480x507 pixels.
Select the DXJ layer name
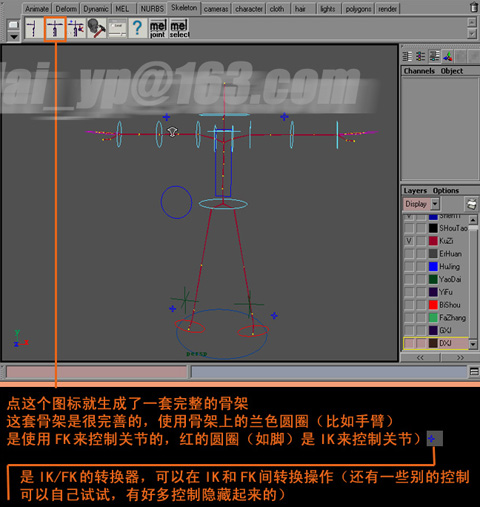(x=445, y=343)
